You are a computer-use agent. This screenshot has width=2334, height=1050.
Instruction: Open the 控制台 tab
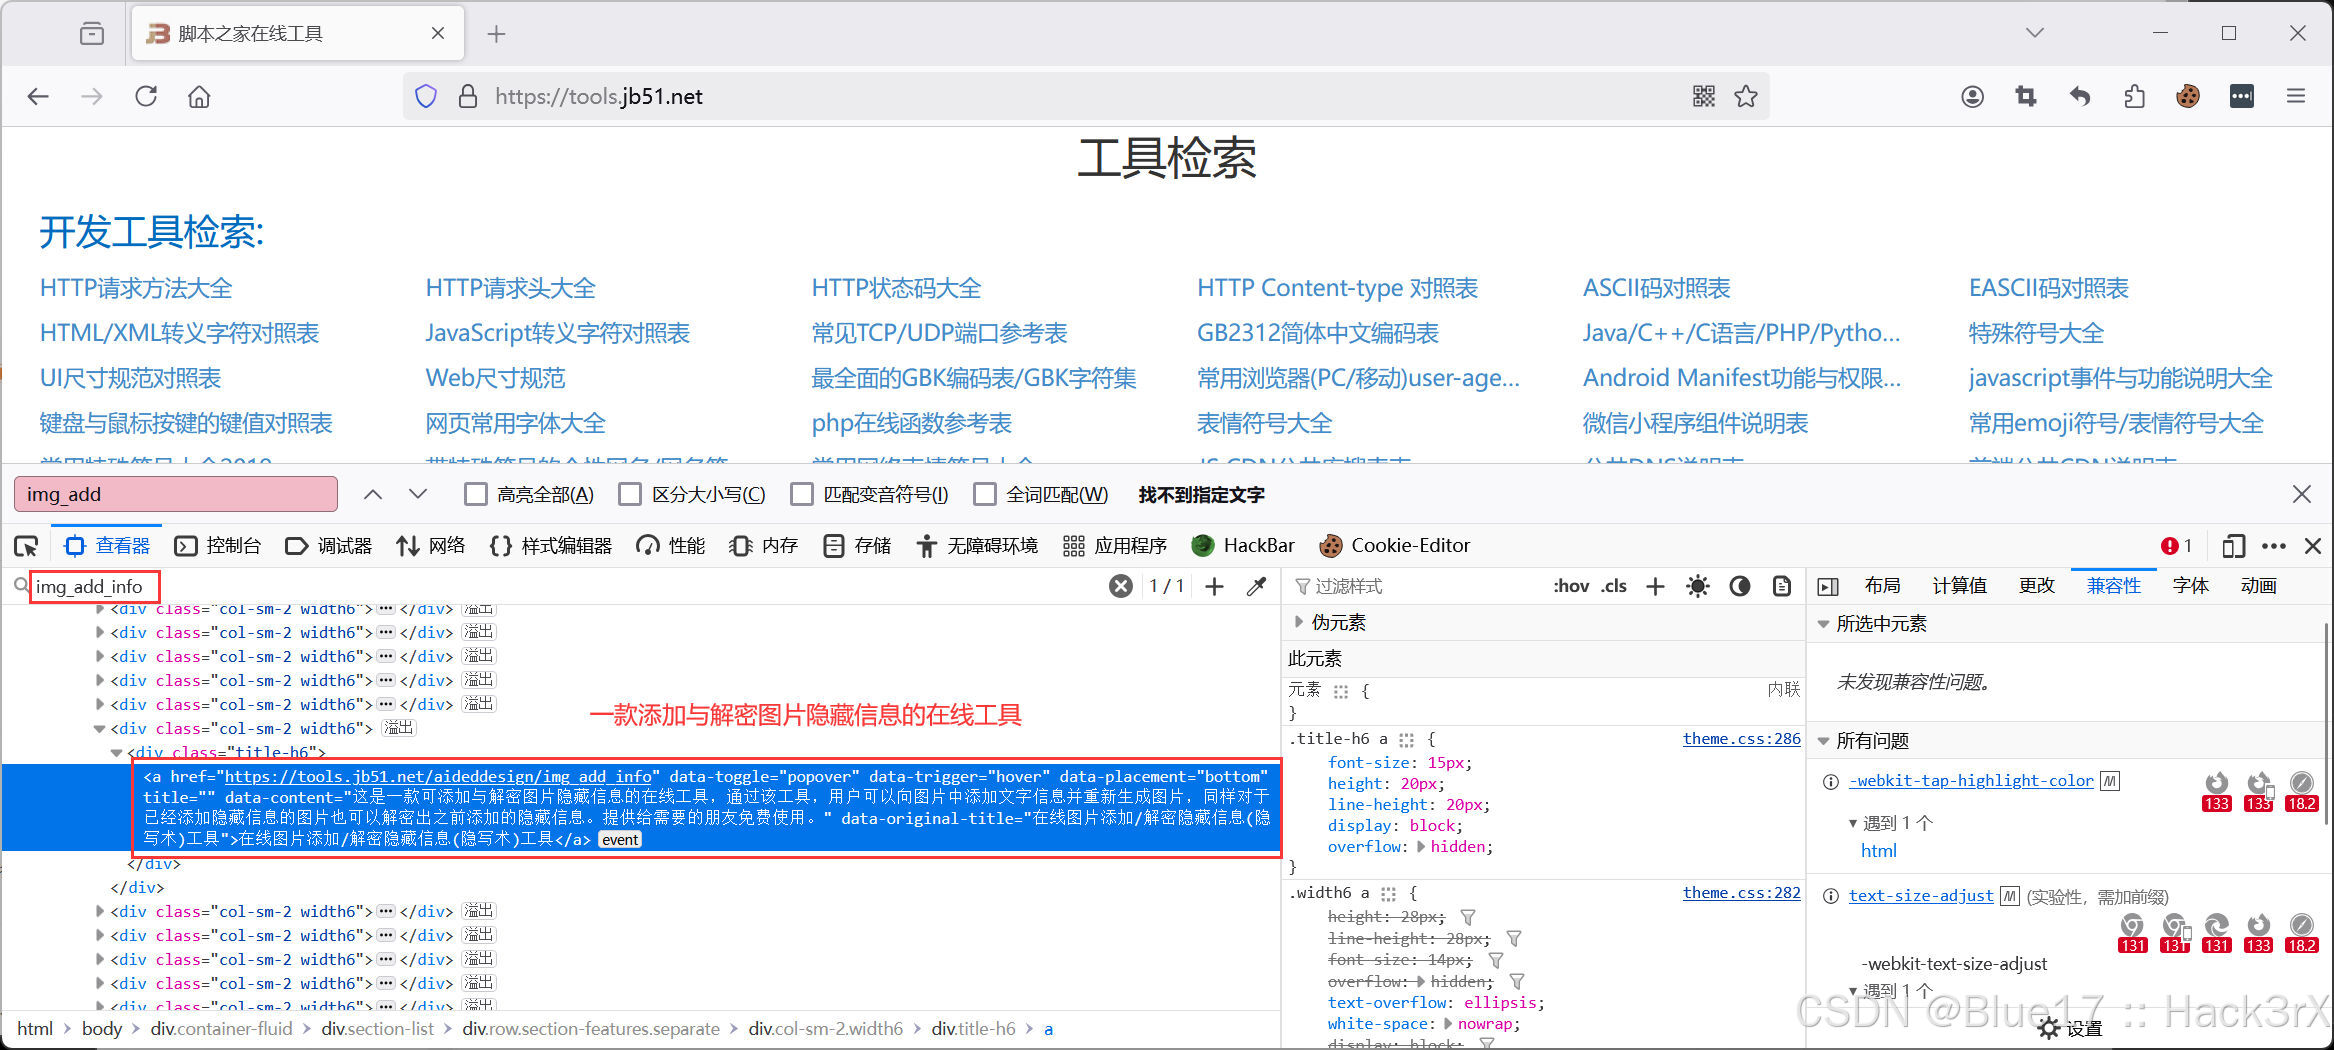pos(218,546)
